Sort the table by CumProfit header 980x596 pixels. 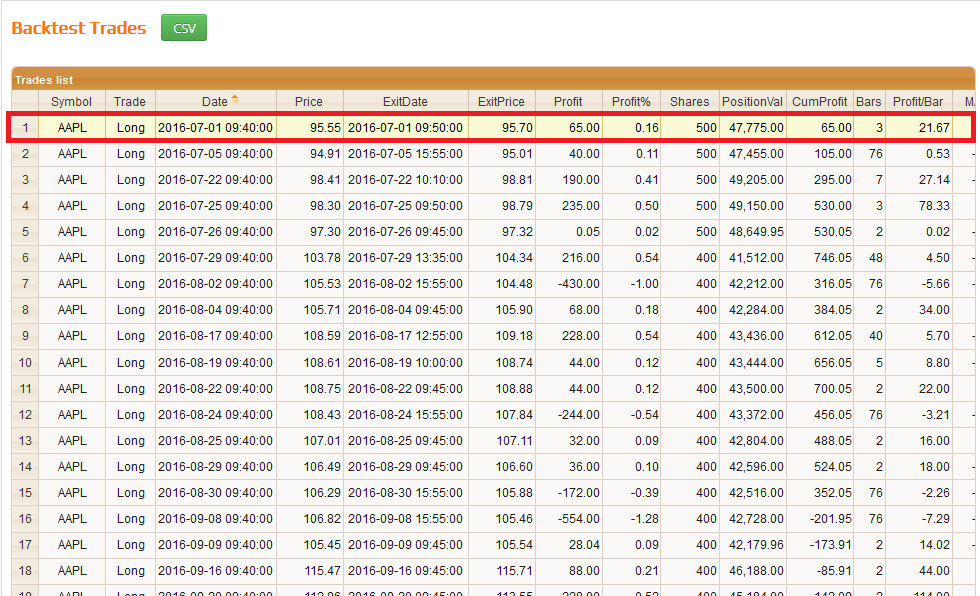pos(819,102)
